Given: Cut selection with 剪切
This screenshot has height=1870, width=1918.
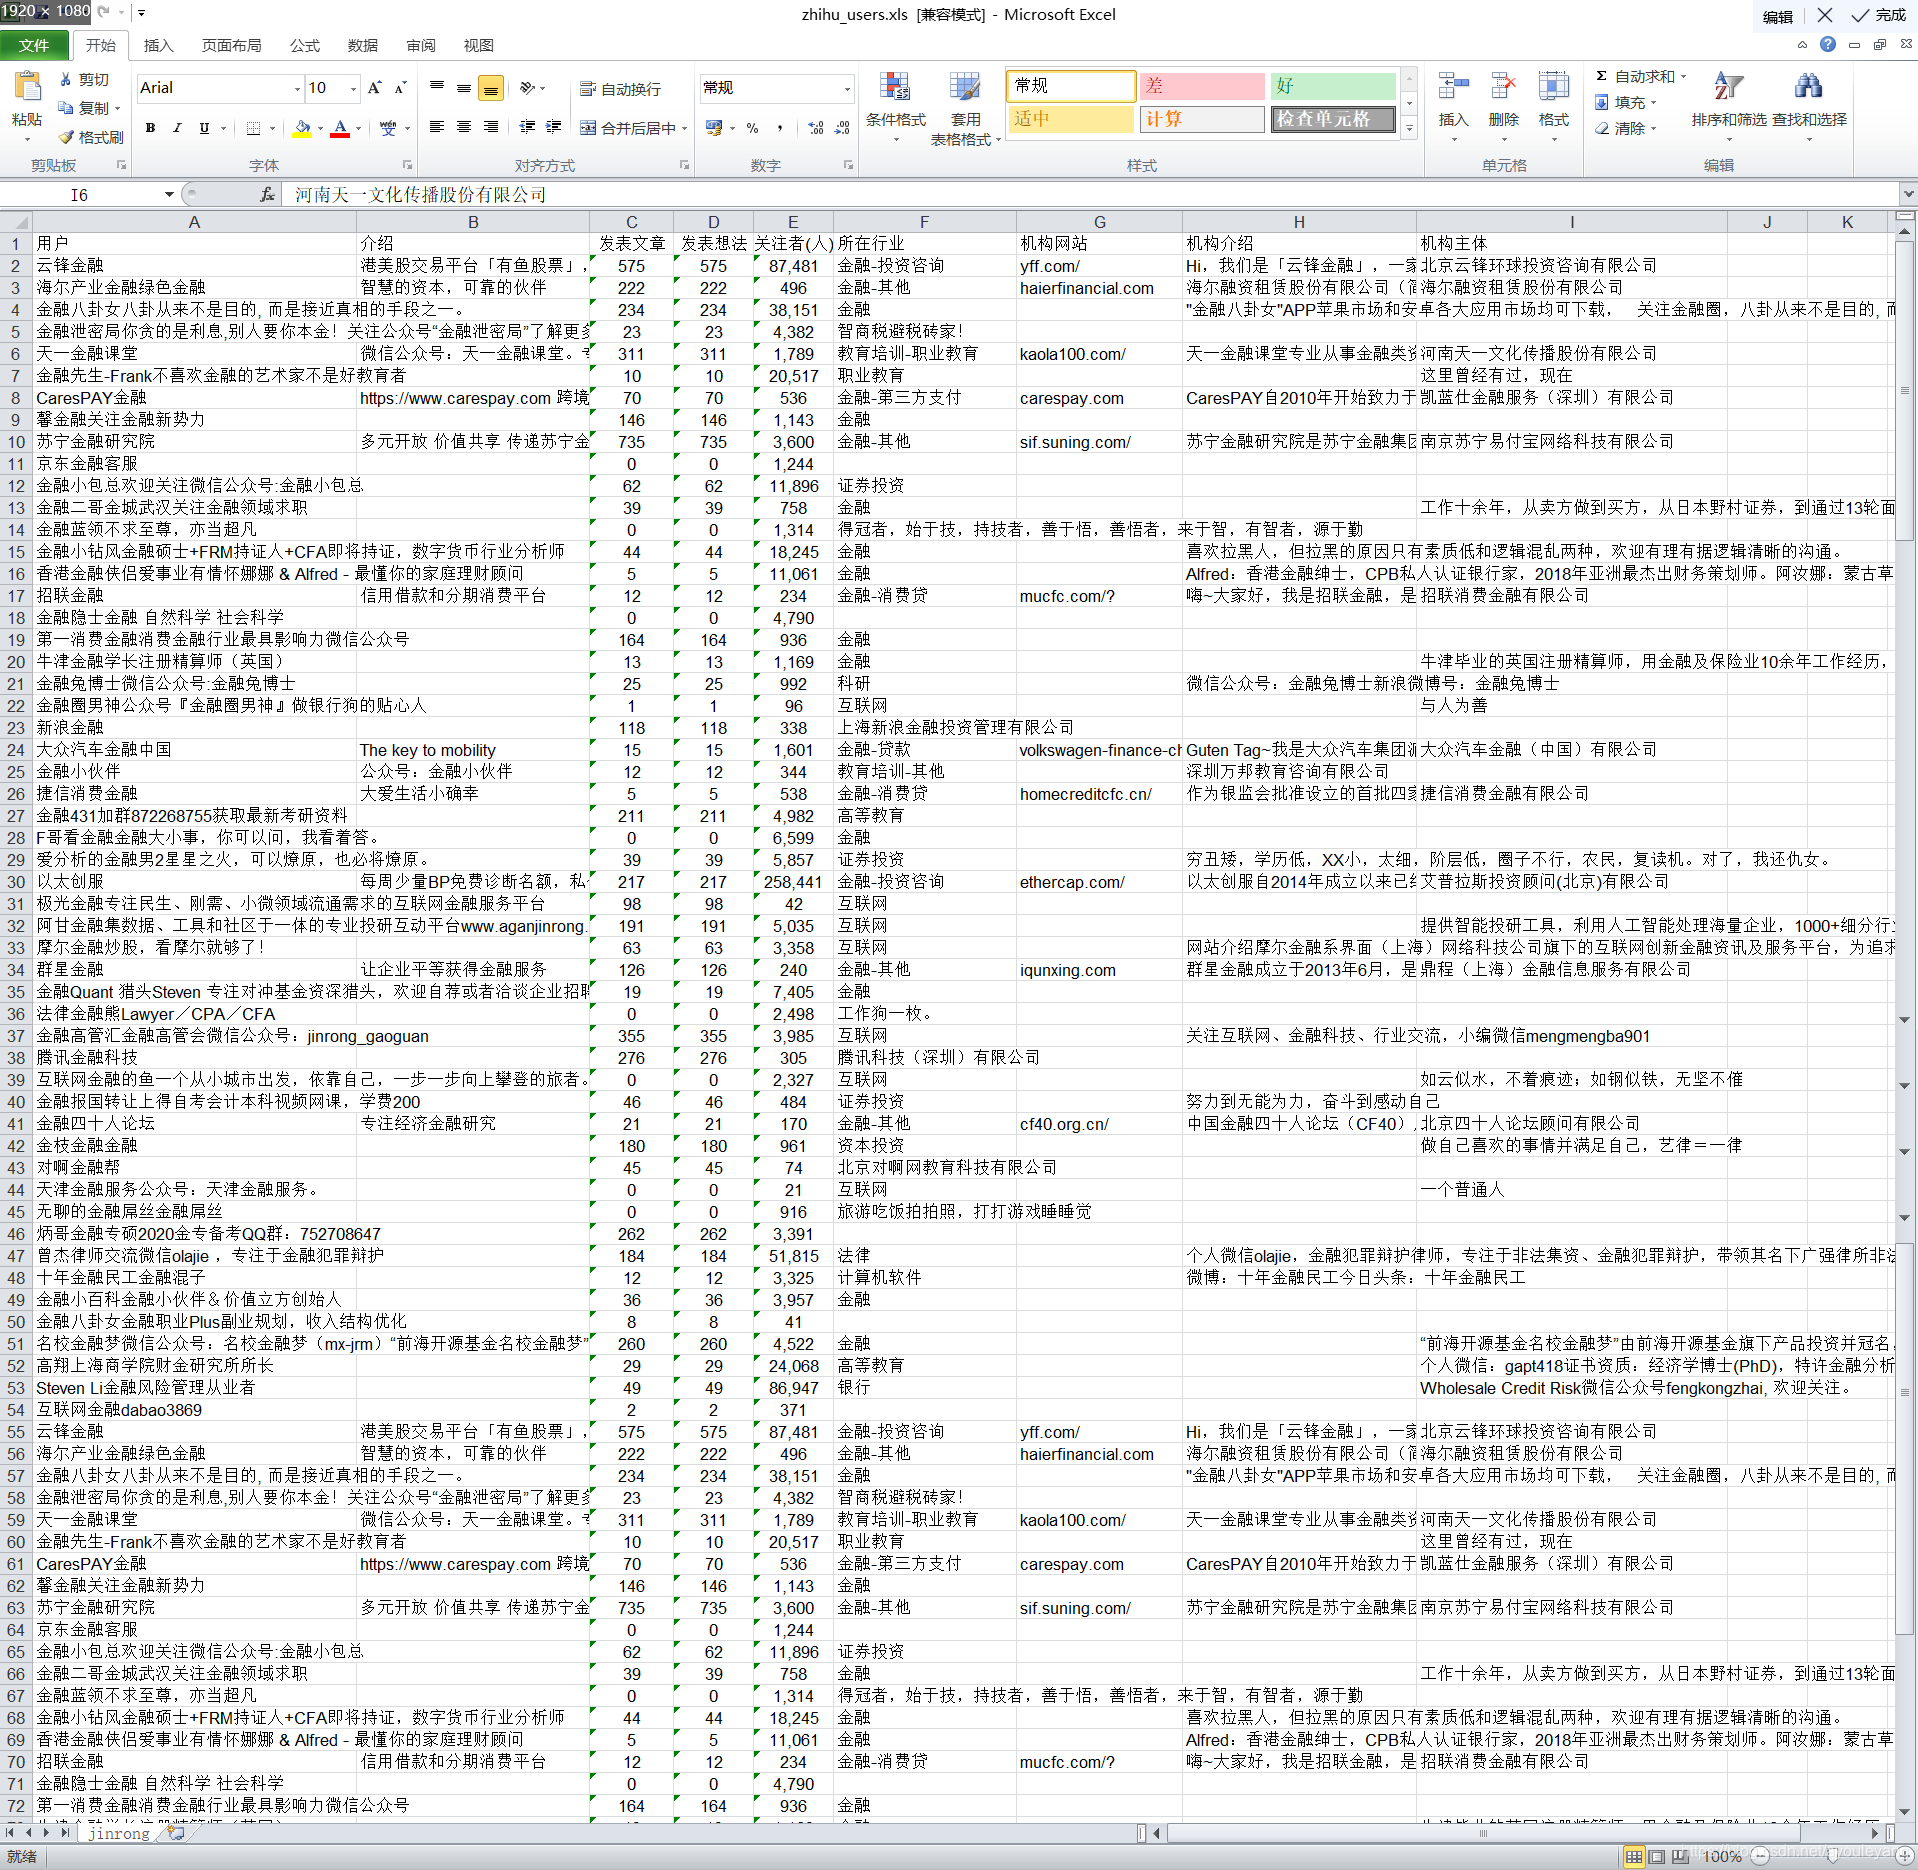Looking at the screenshot, I should (x=84, y=80).
